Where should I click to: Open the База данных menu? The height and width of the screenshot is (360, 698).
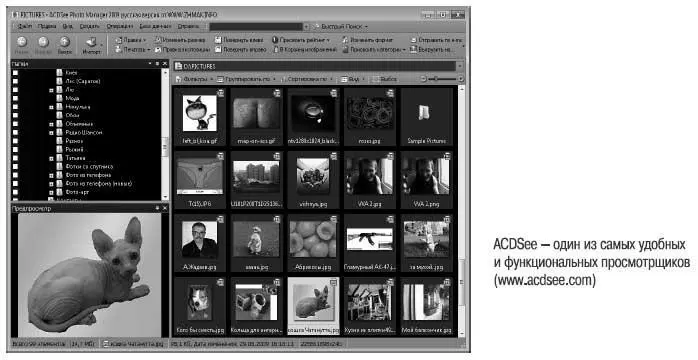pos(155,27)
